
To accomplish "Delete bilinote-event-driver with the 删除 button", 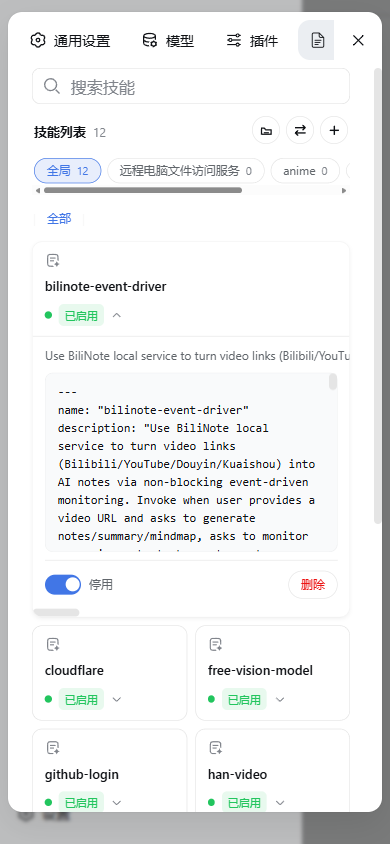I will coord(313,585).
